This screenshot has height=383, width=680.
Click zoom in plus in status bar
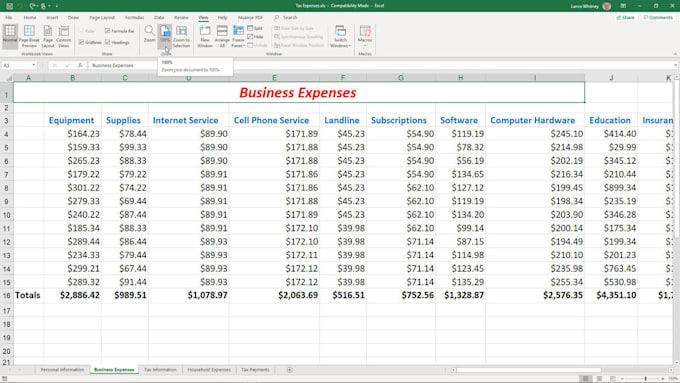click(663, 379)
